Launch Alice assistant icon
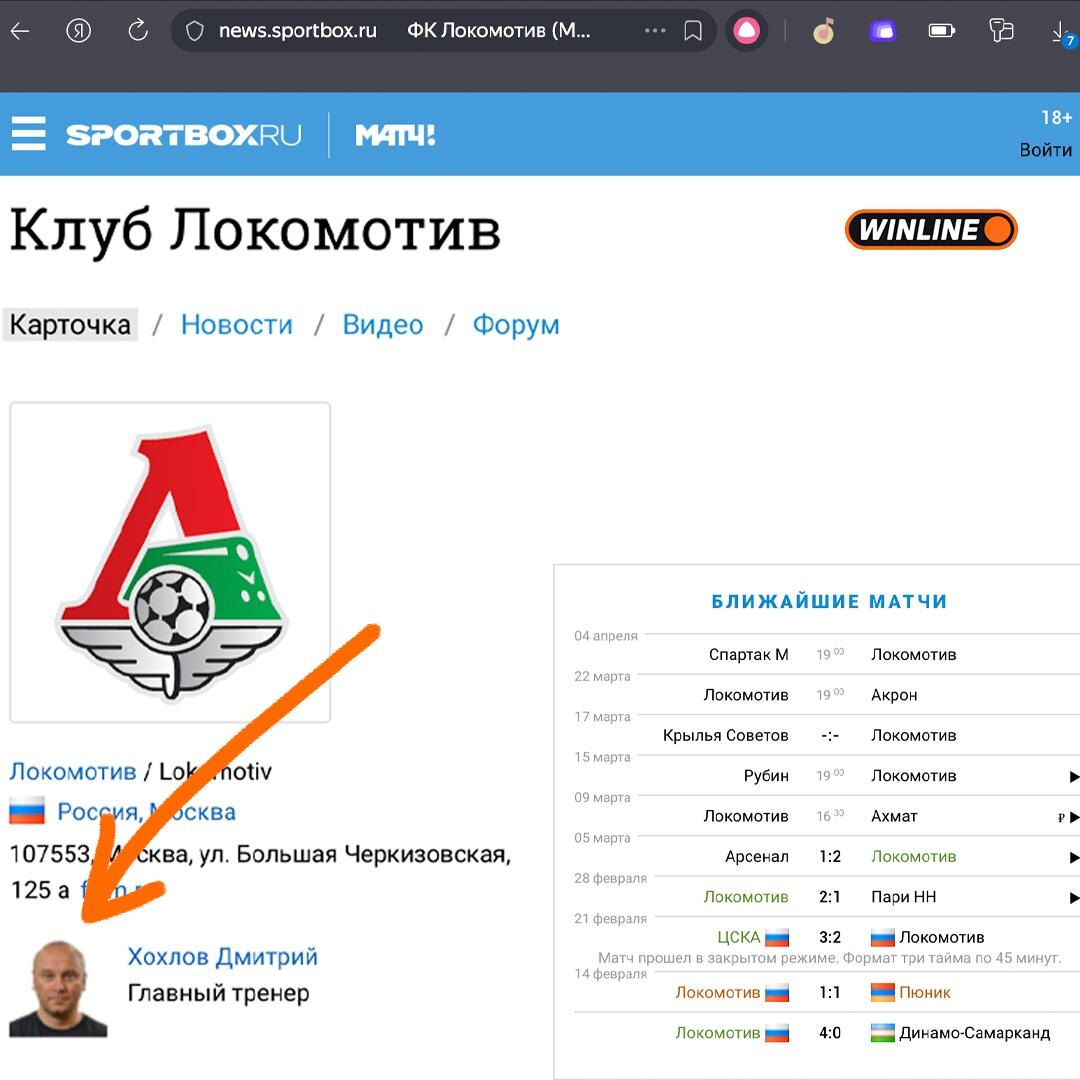Image resolution: width=1080 pixels, height=1080 pixels. (x=746, y=31)
